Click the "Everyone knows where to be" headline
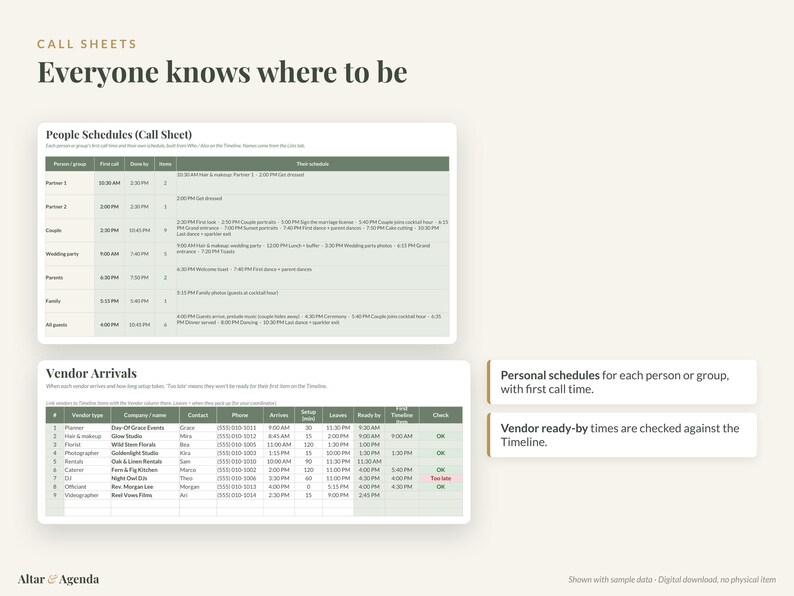This screenshot has height=596, width=794. [222, 71]
